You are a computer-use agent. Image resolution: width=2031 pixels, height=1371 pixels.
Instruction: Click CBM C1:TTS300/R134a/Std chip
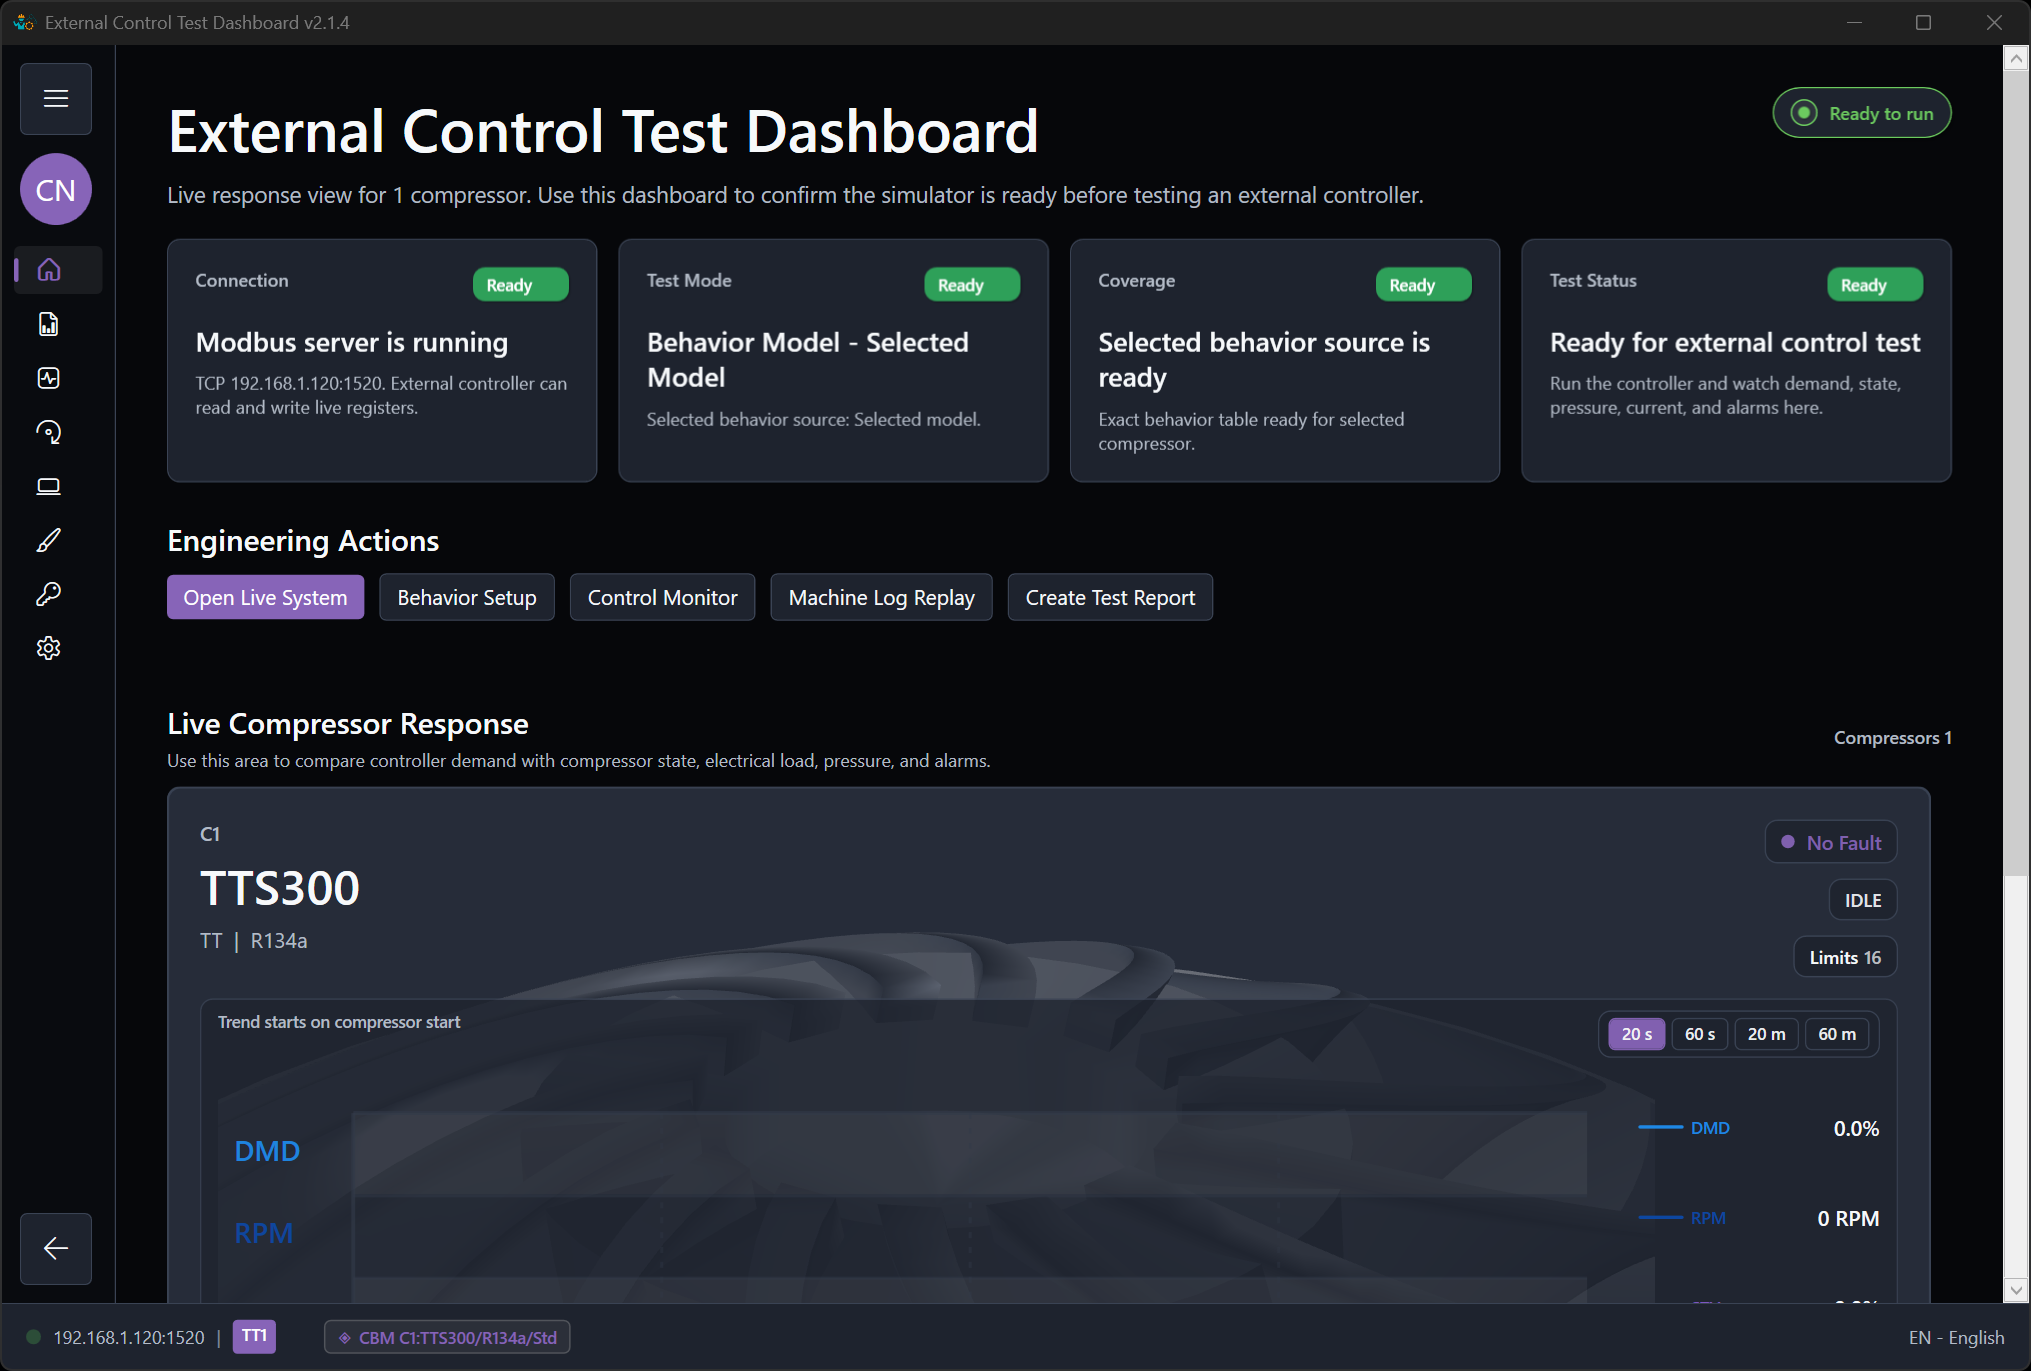pos(447,1337)
